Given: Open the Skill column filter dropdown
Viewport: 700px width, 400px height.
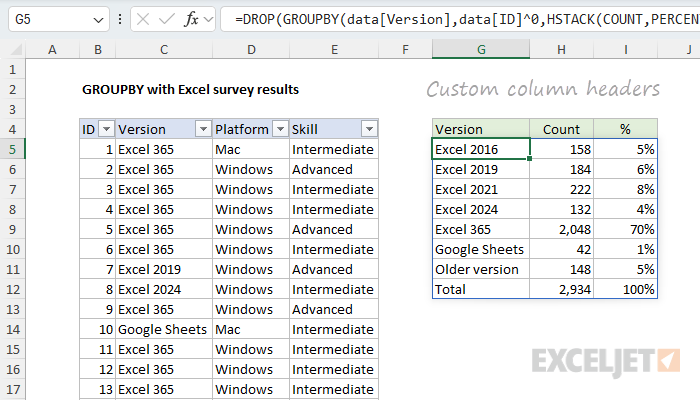Looking at the screenshot, I should point(369,129).
